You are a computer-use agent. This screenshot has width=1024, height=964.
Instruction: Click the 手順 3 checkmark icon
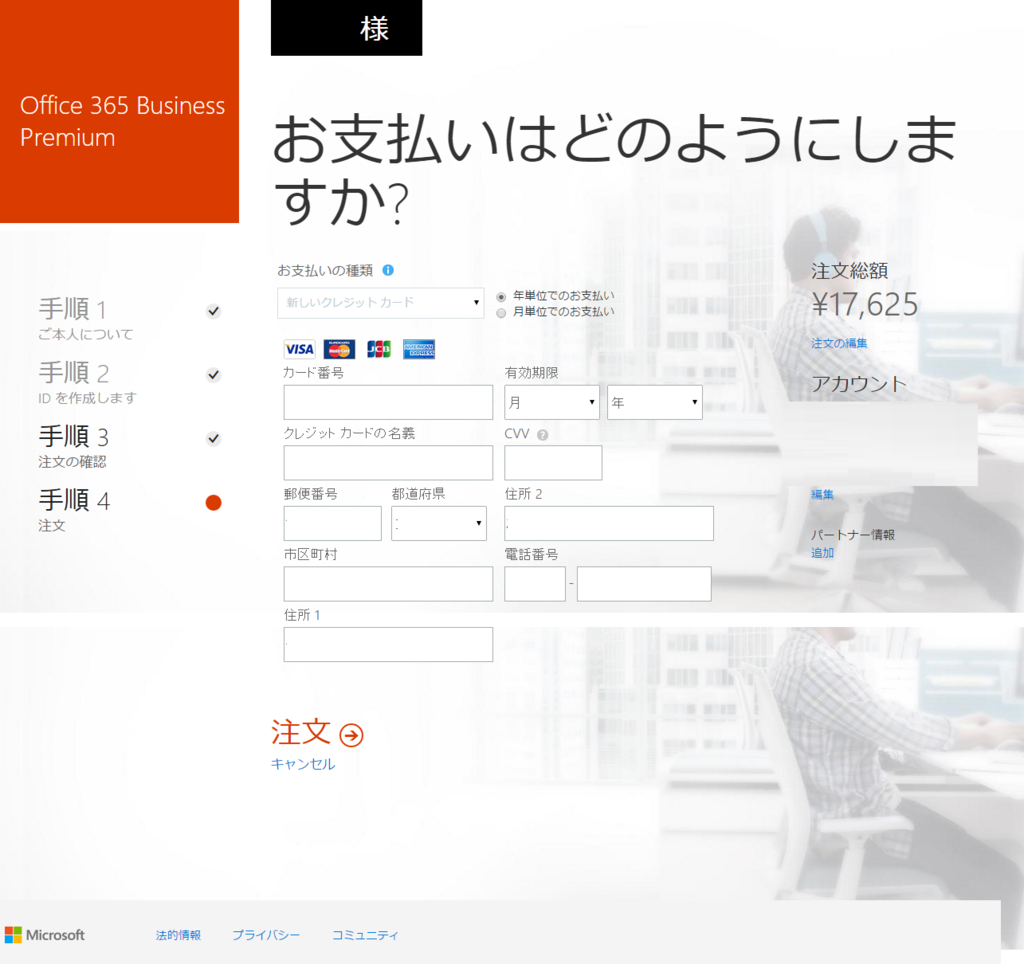coord(214,438)
